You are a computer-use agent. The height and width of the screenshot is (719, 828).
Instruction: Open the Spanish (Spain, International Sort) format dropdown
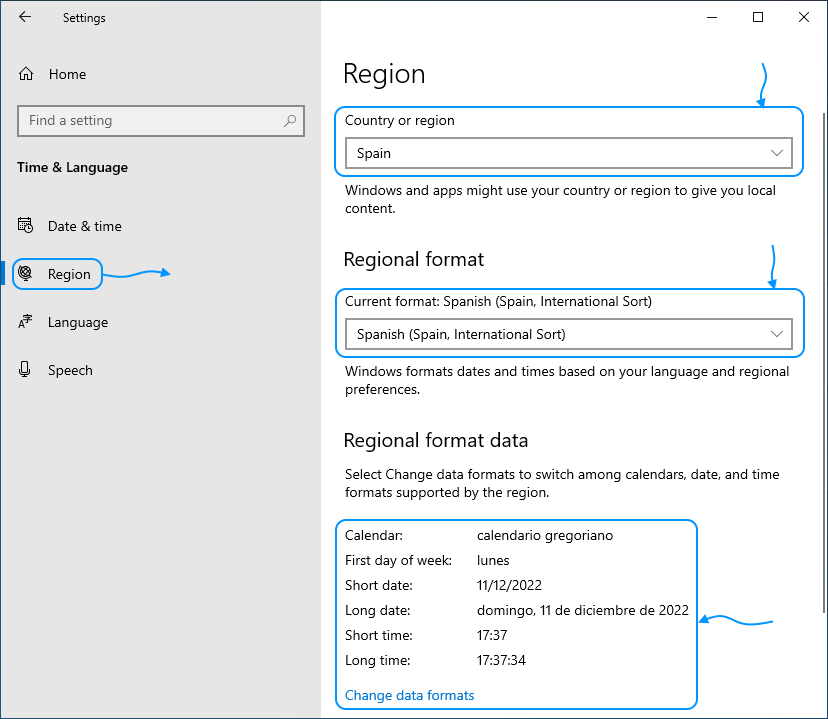point(569,334)
